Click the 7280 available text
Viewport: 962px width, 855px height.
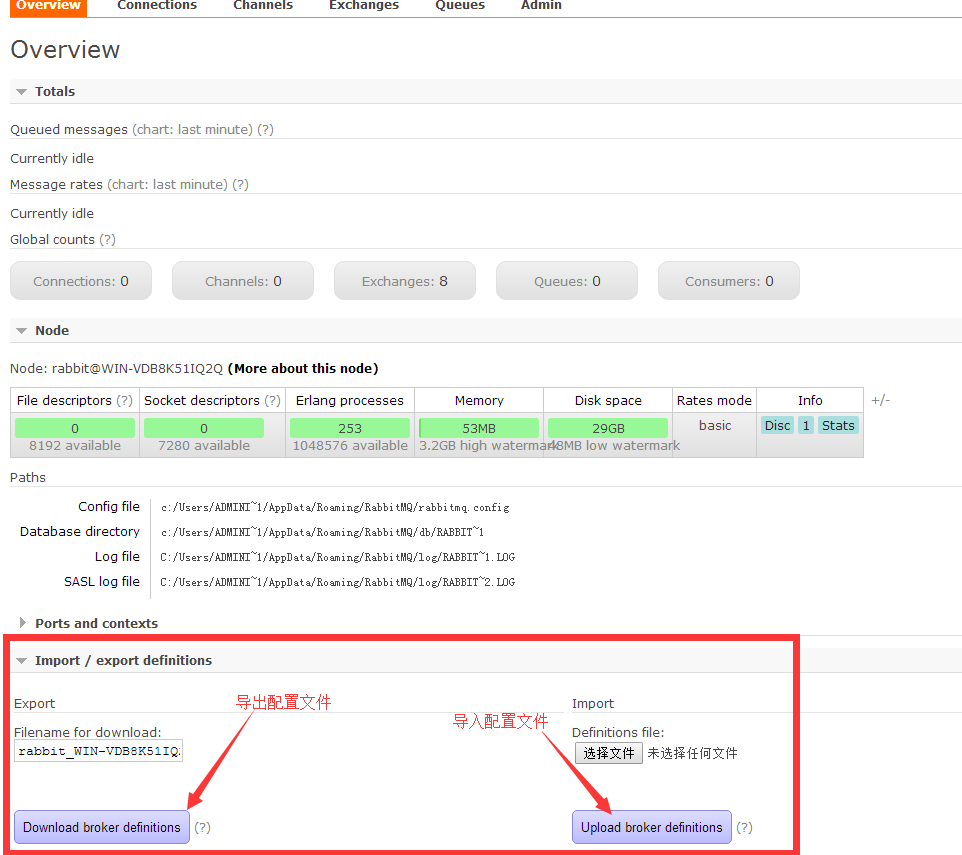click(x=204, y=446)
